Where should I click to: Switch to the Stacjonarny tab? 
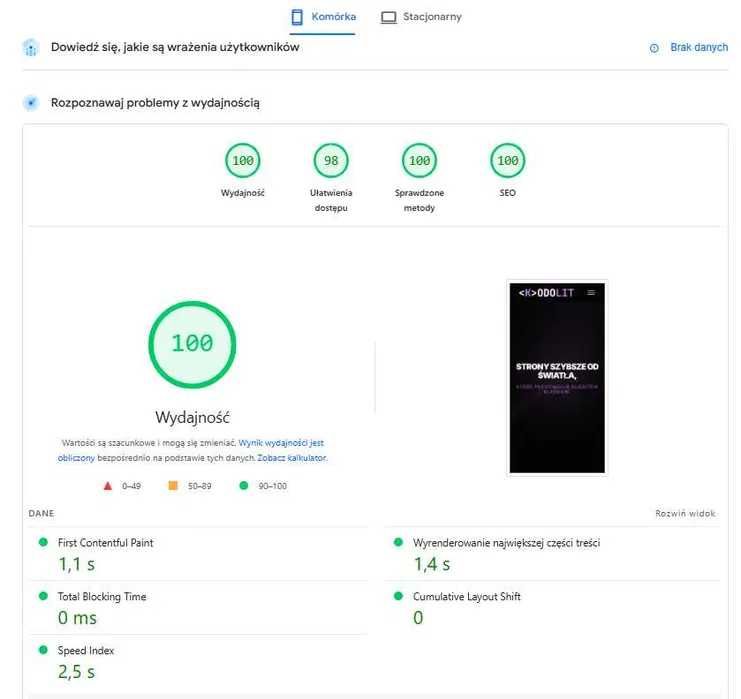point(421,17)
